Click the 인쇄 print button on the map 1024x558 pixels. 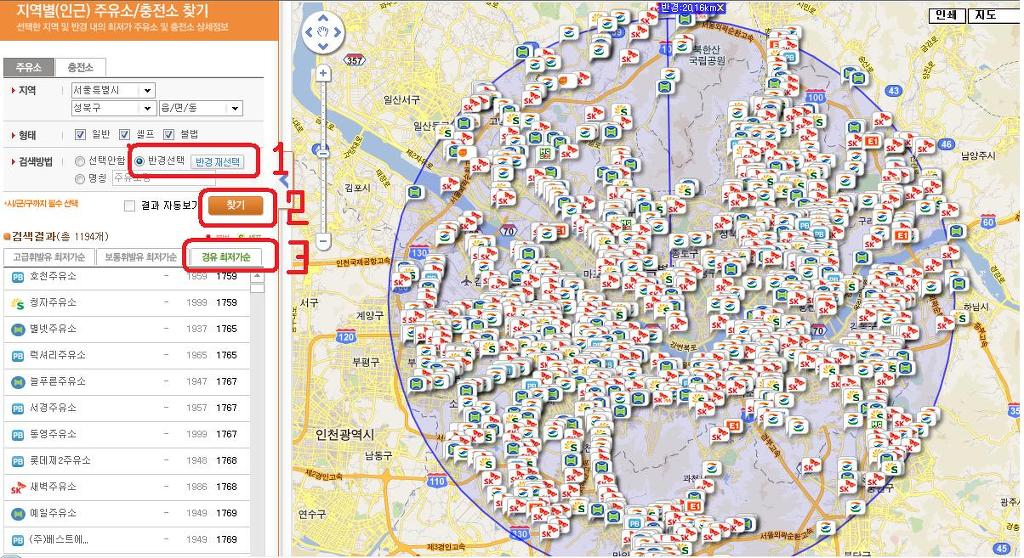pos(946,15)
